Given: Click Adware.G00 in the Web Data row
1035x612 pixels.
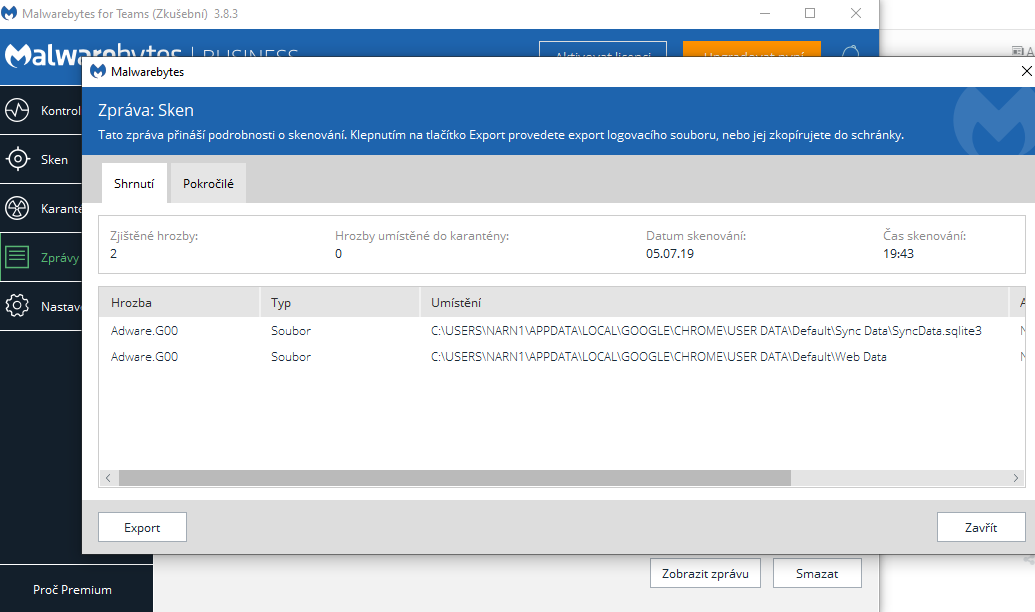Looking at the screenshot, I should 145,357.
